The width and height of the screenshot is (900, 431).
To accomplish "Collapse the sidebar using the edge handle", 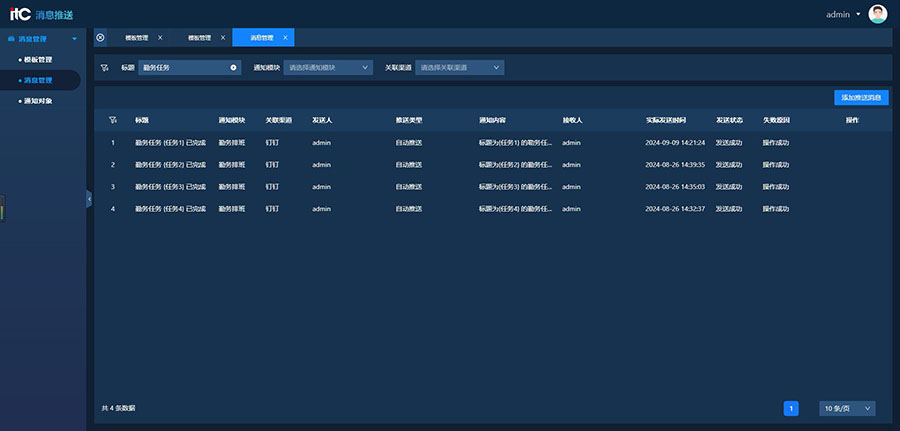I will click(89, 199).
